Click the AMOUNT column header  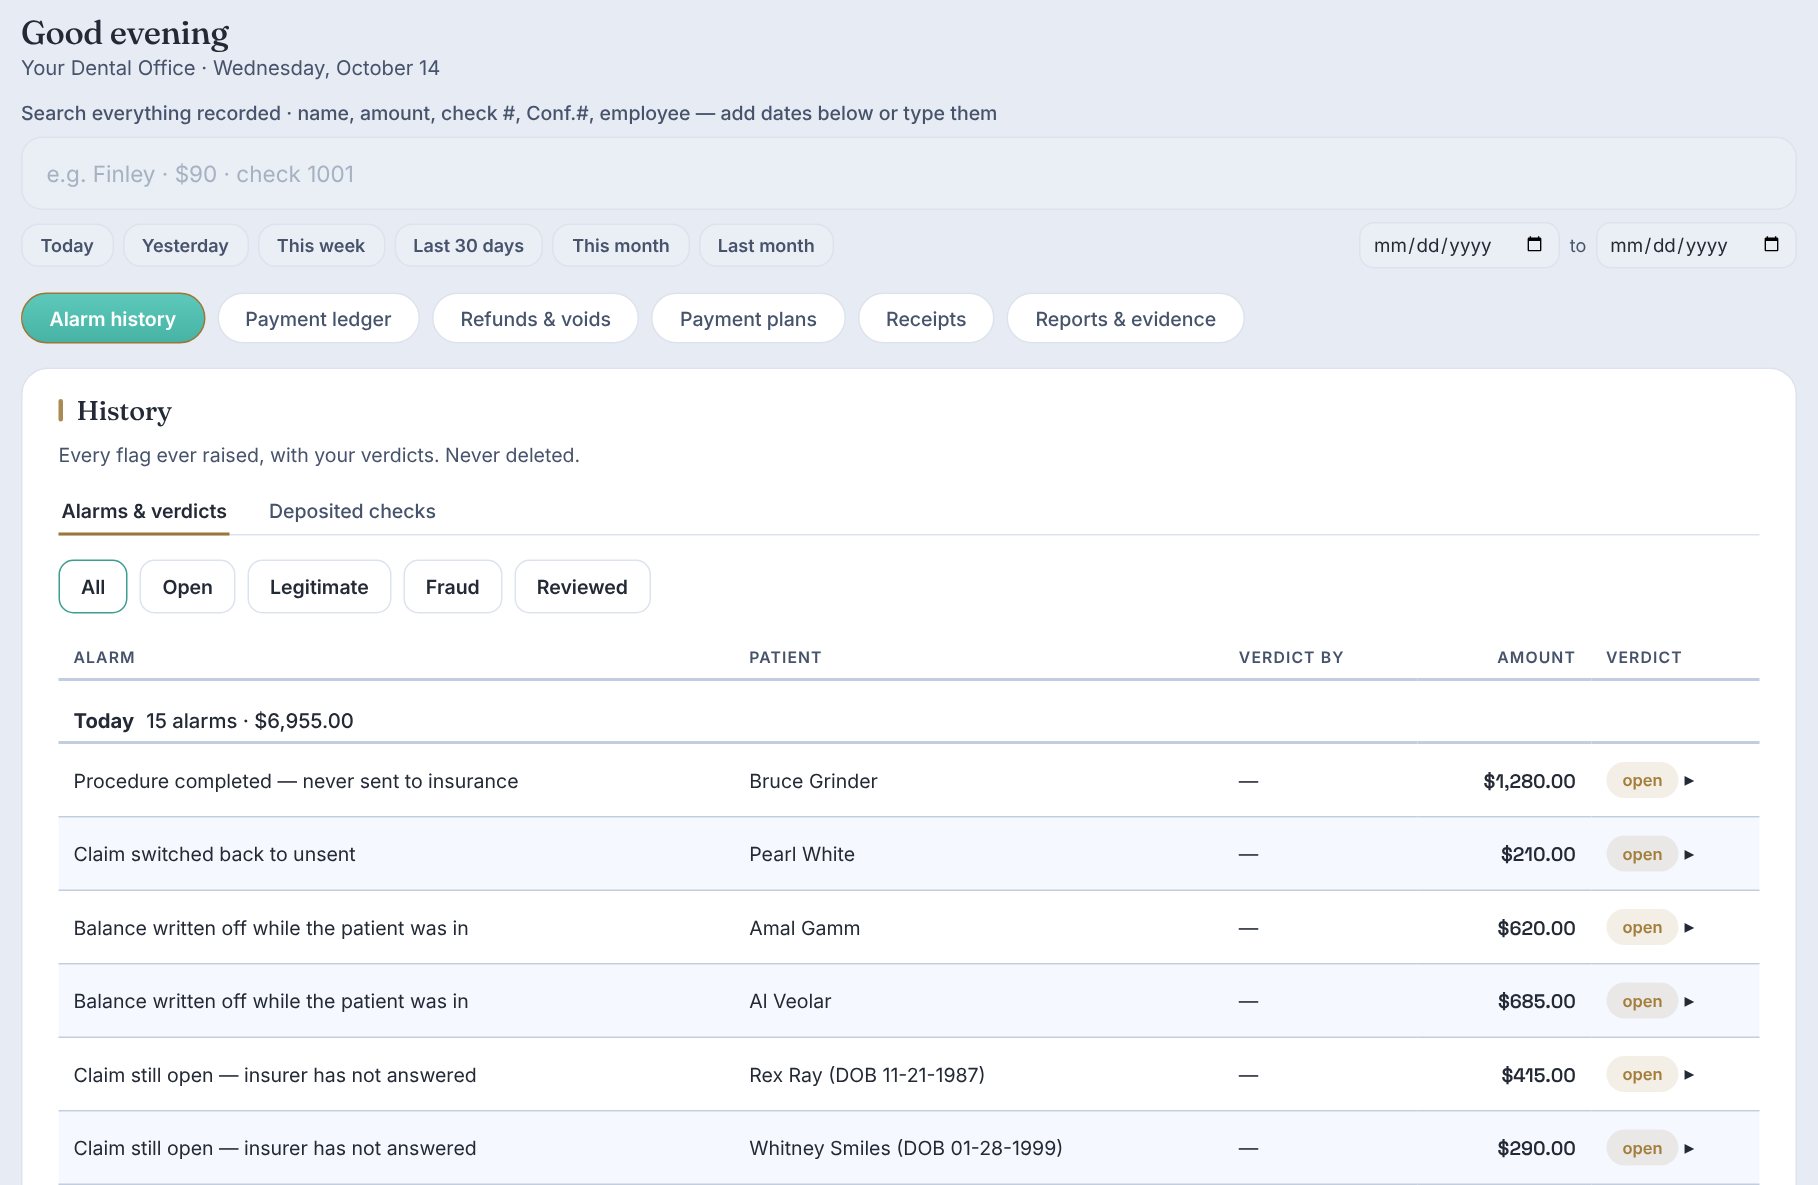coord(1536,657)
